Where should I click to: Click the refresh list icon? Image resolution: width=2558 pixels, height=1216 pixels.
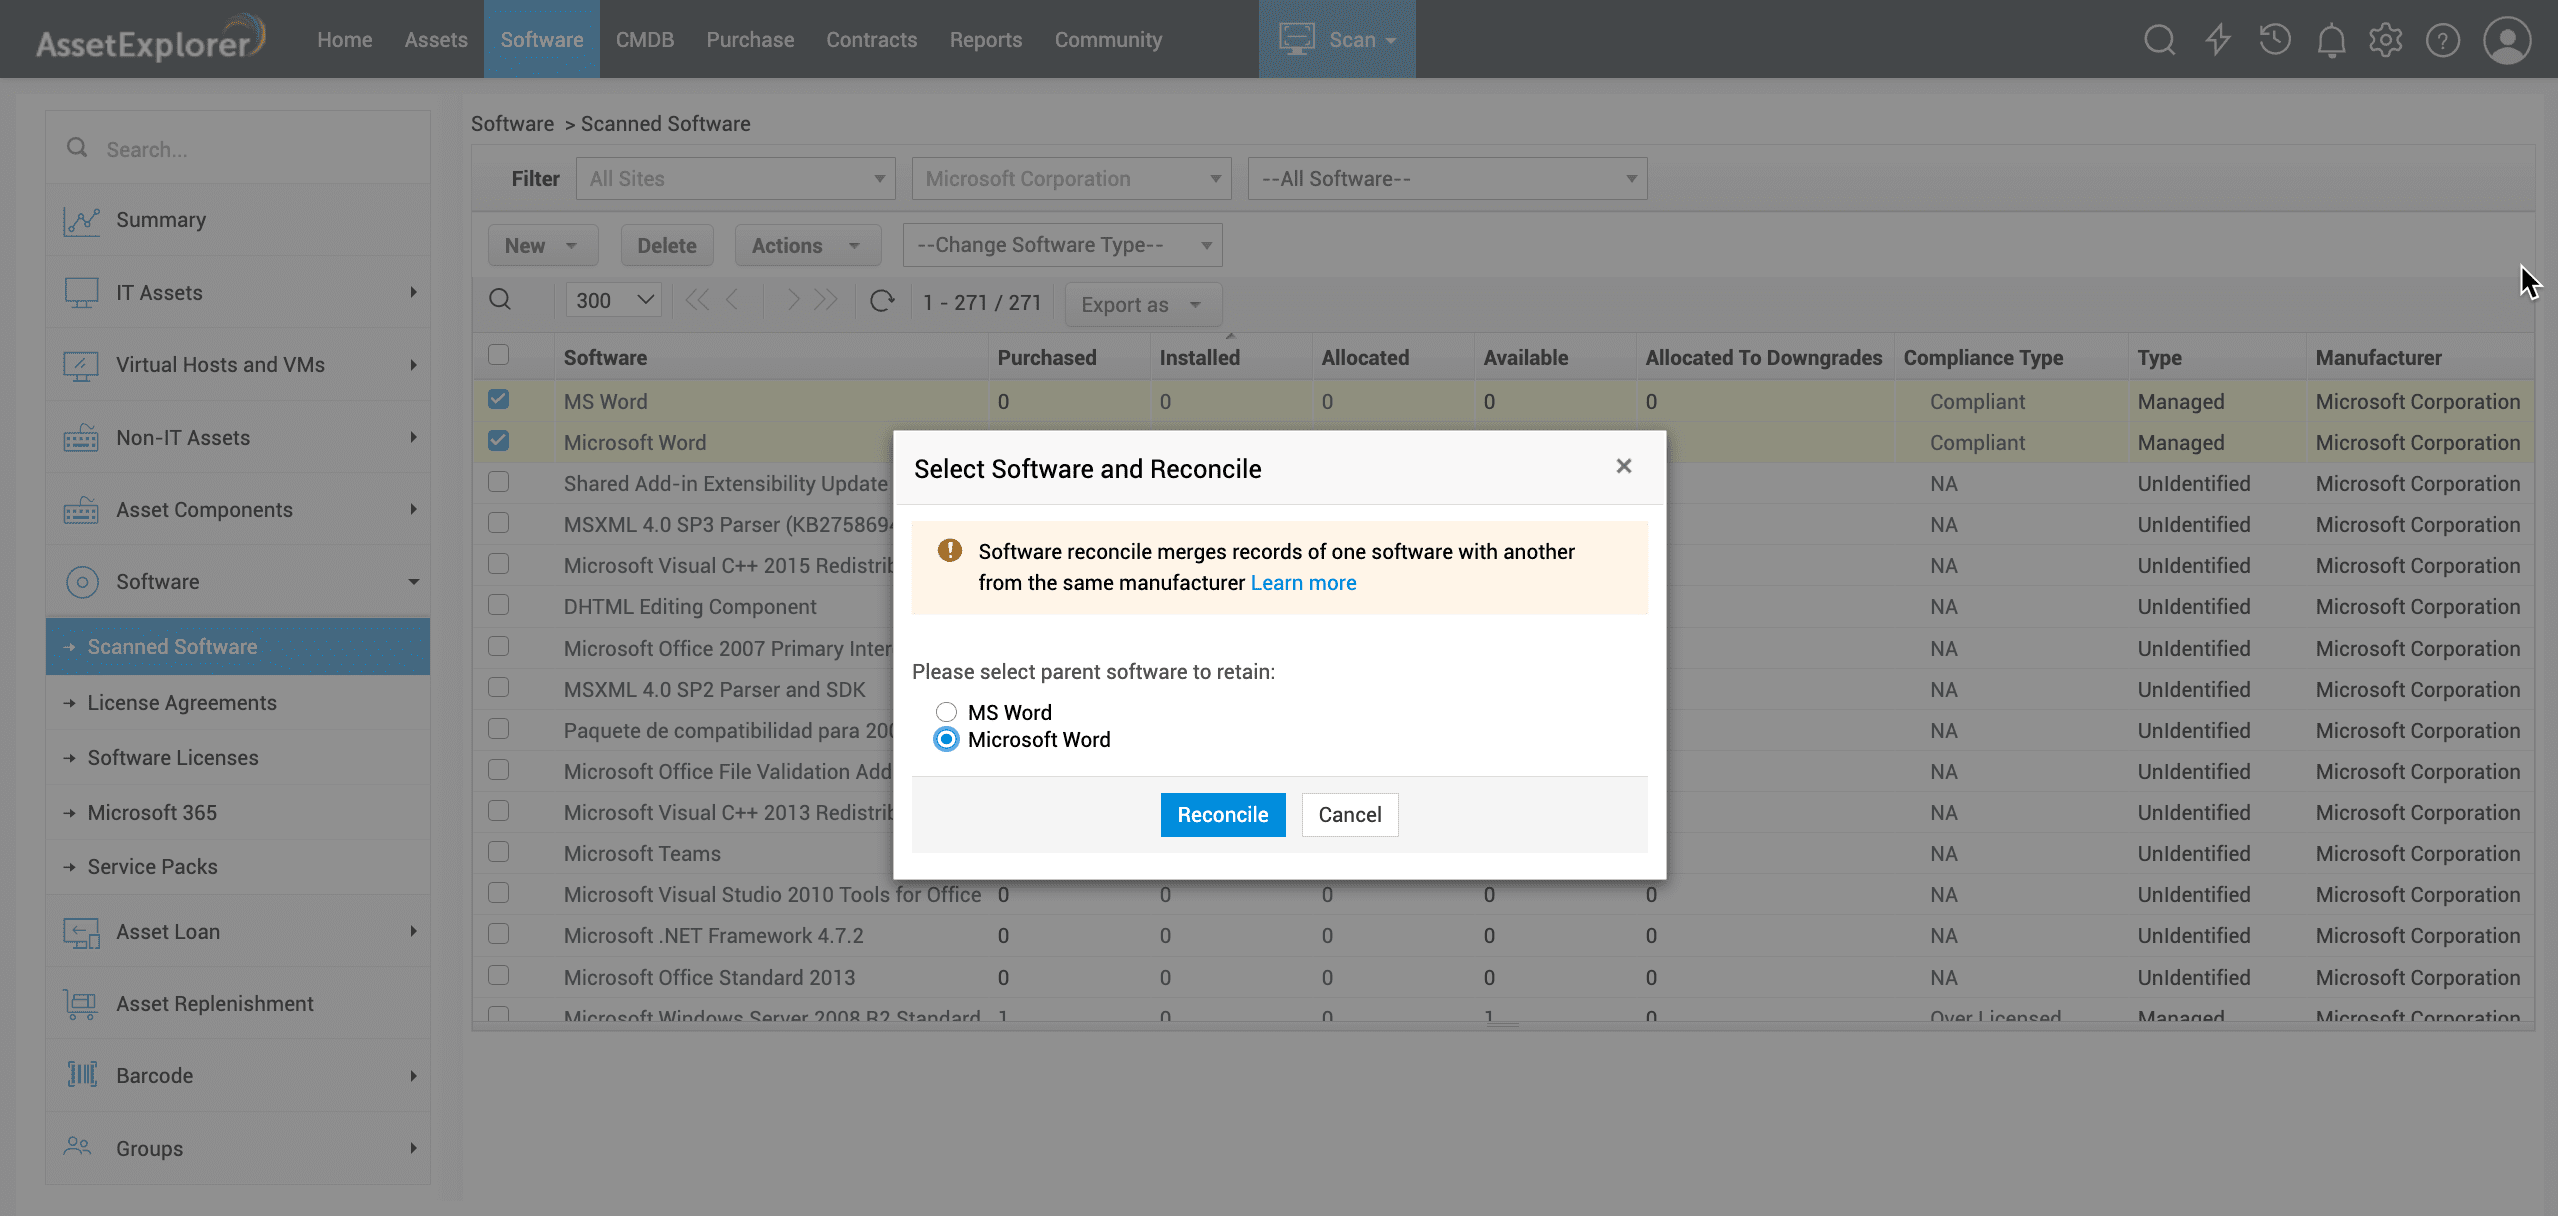tap(881, 301)
